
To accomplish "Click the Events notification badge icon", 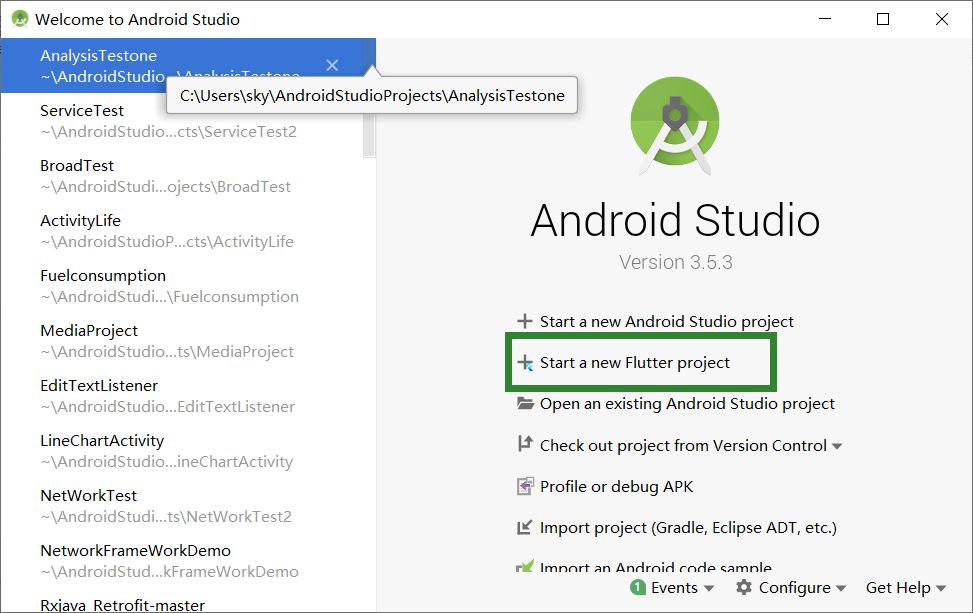I will [x=638, y=587].
